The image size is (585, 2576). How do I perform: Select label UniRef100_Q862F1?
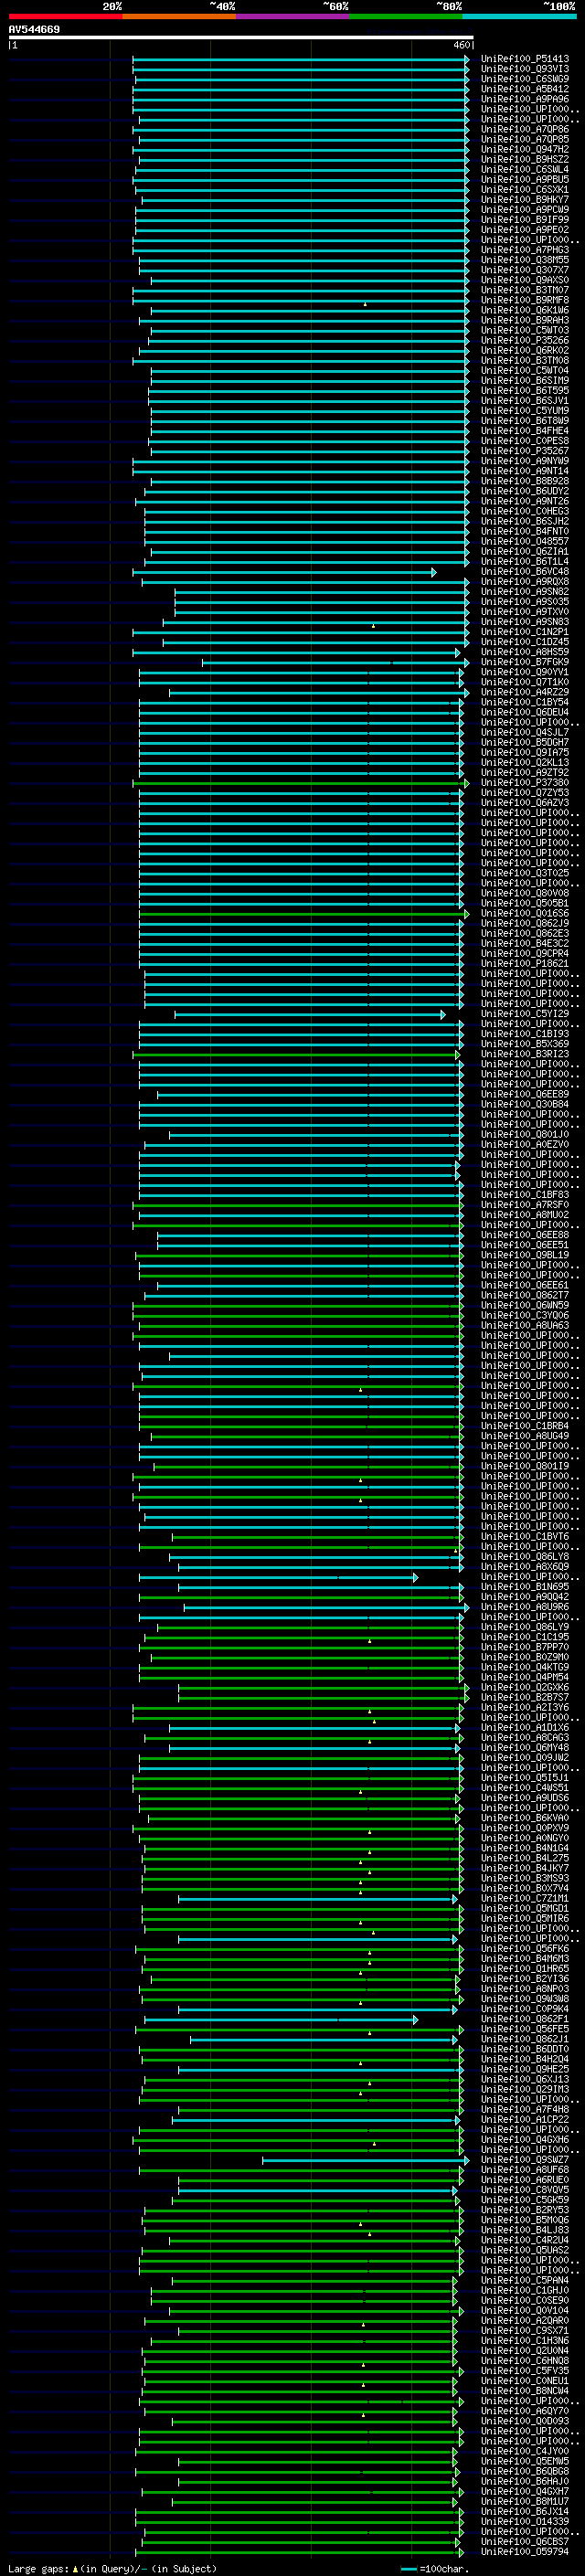coord(525,2019)
